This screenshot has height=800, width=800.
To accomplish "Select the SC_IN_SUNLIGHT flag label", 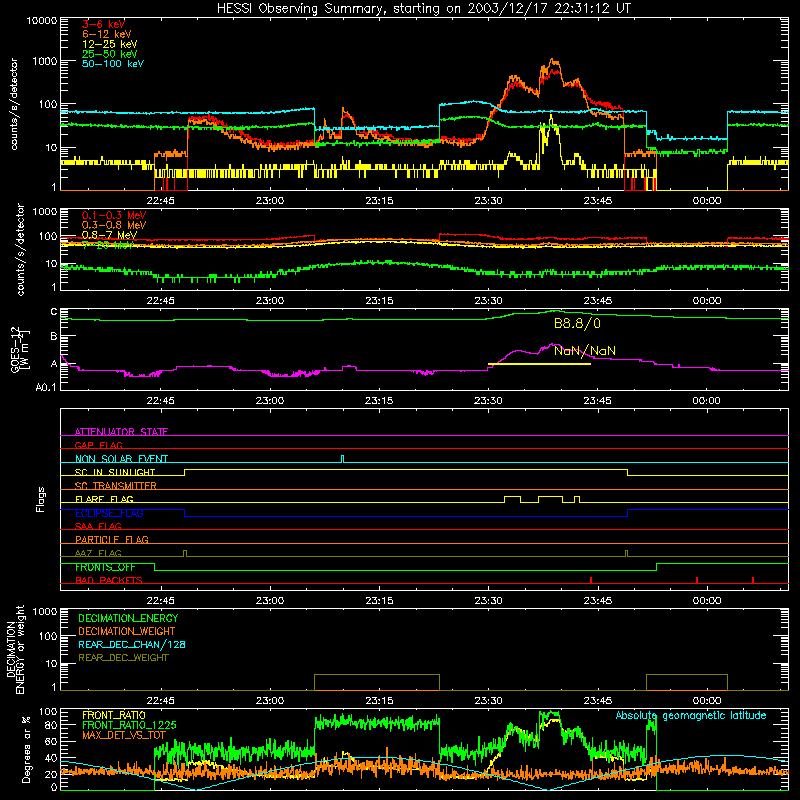I will coord(115,472).
